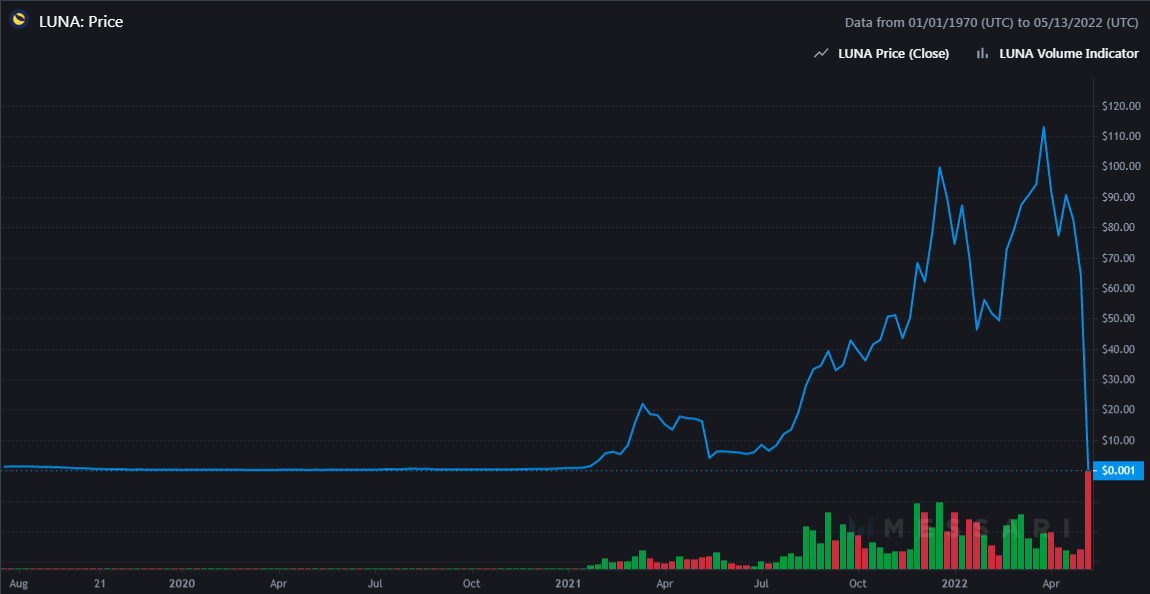1150x594 pixels.
Task: Click the $10.00 price axis label
Action: click(x=1121, y=441)
